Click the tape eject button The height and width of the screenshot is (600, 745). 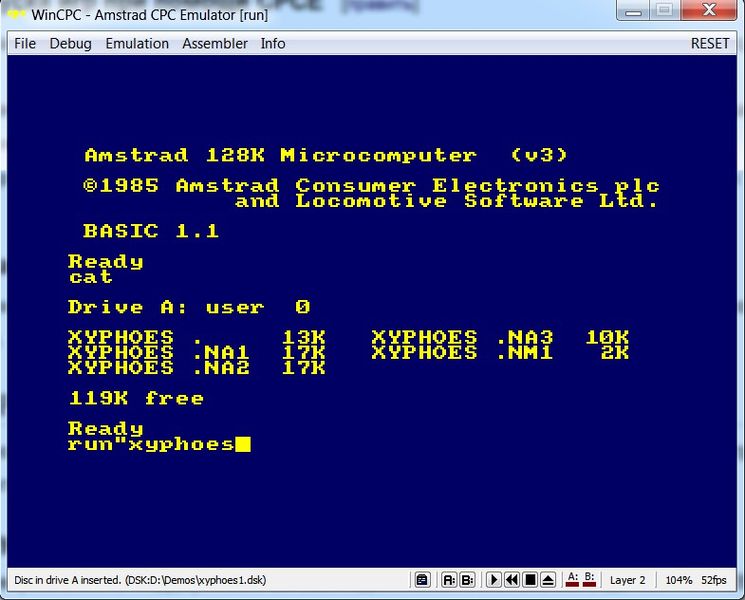click(x=548, y=580)
